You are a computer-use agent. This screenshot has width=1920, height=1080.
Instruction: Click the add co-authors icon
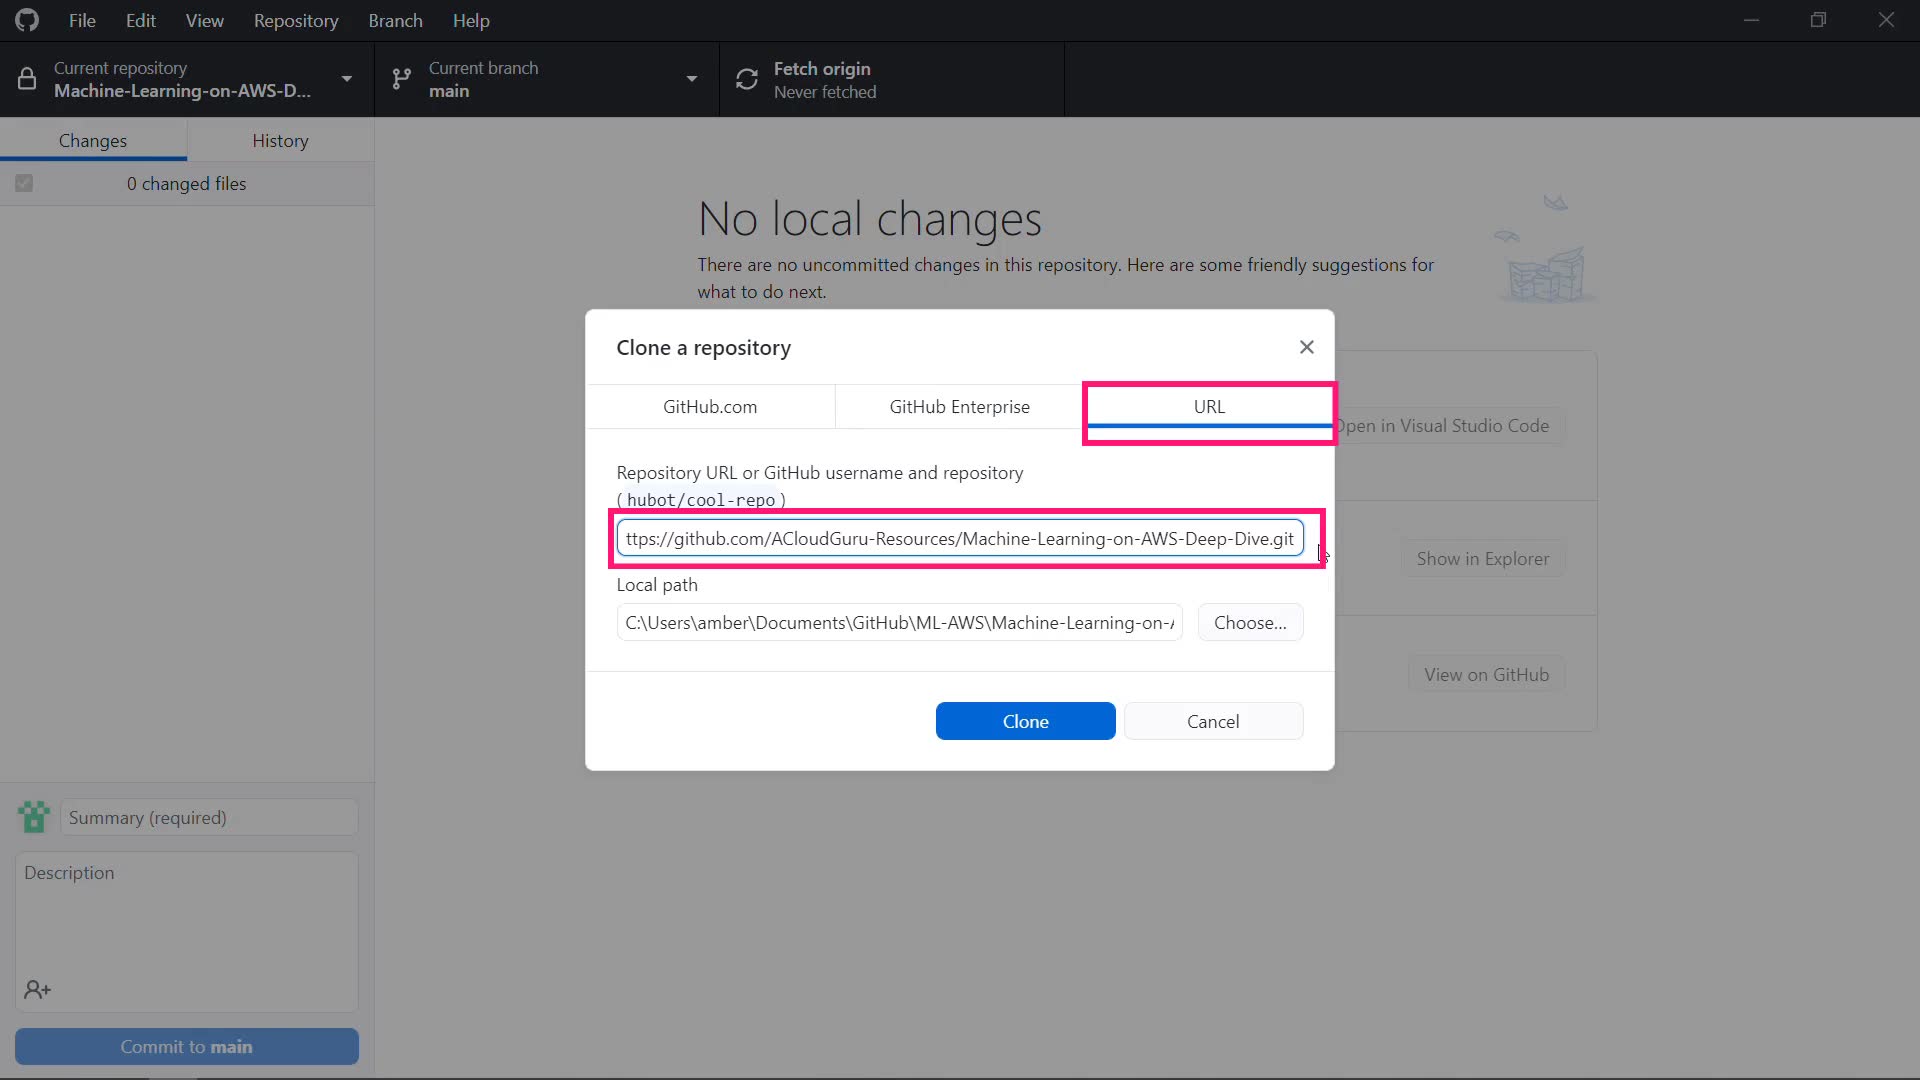click(x=37, y=990)
